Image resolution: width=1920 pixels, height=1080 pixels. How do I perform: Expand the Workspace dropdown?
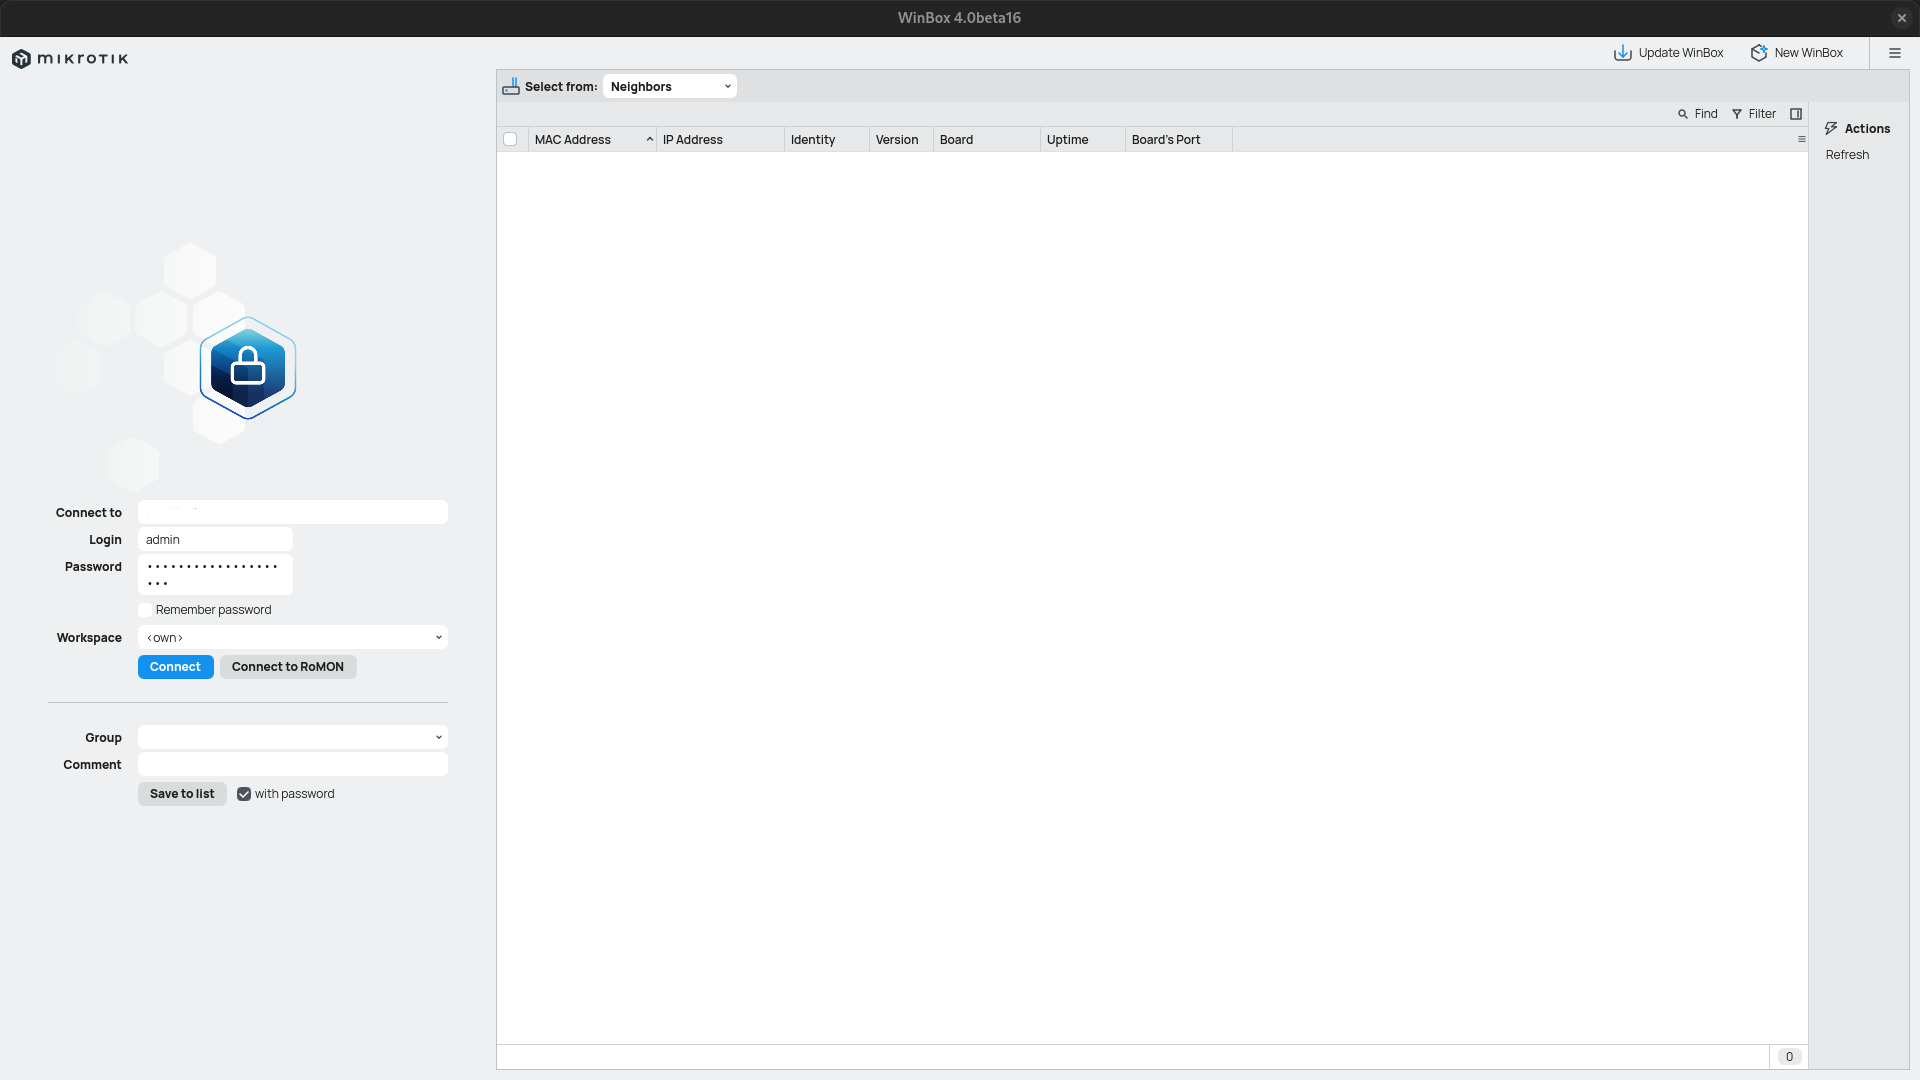coord(293,638)
